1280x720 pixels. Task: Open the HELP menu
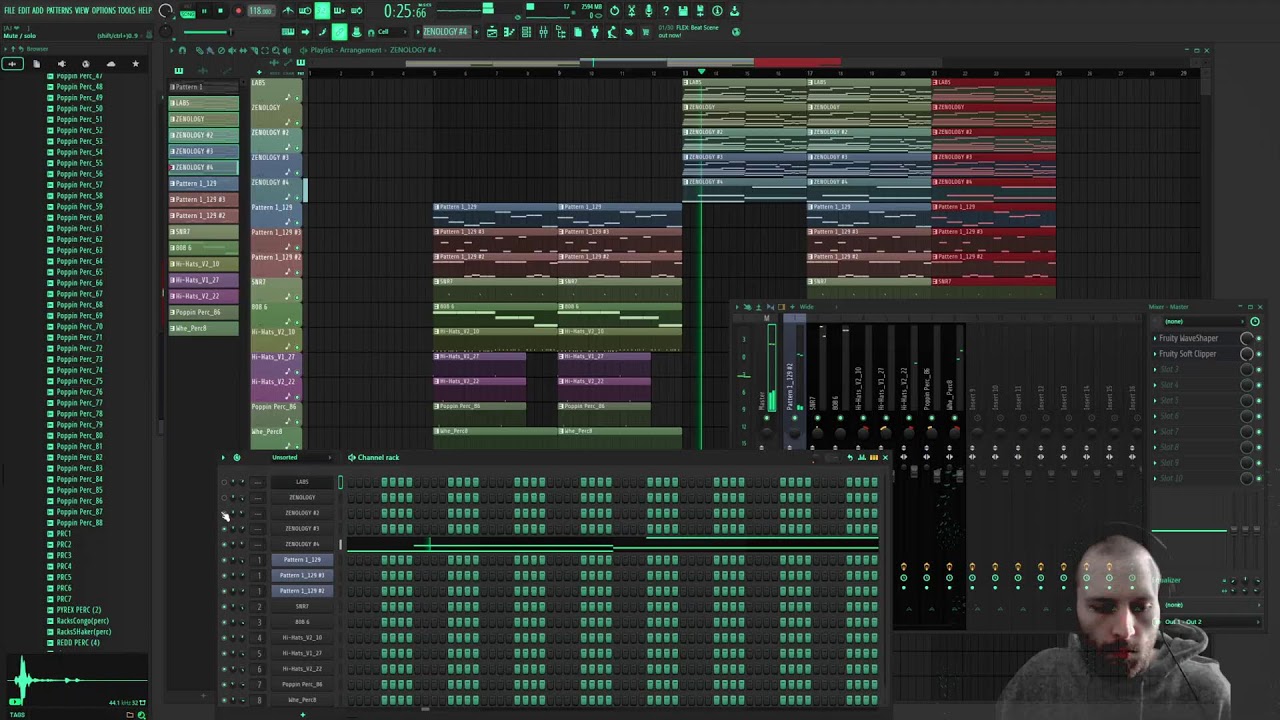click(x=146, y=10)
